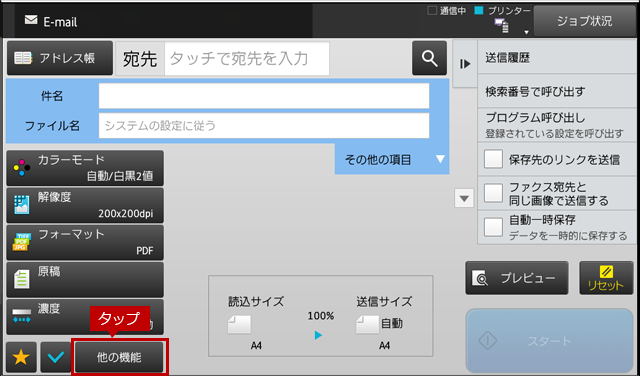Click the preview magnifier page icon
Viewport: 640px width, 376px height.
[480, 278]
